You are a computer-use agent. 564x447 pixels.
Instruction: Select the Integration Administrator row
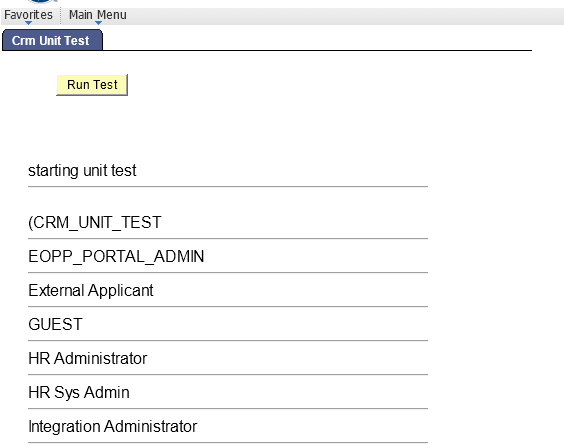tap(228, 426)
